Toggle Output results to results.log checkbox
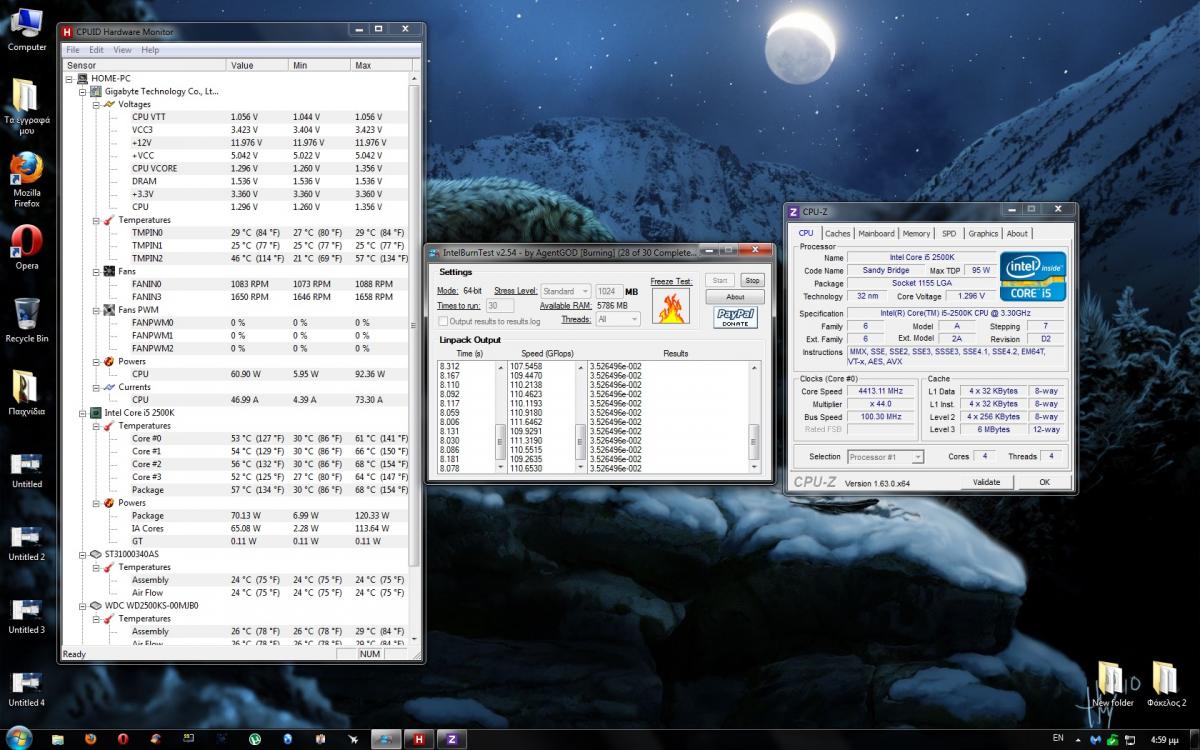The image size is (1200, 750). point(444,321)
